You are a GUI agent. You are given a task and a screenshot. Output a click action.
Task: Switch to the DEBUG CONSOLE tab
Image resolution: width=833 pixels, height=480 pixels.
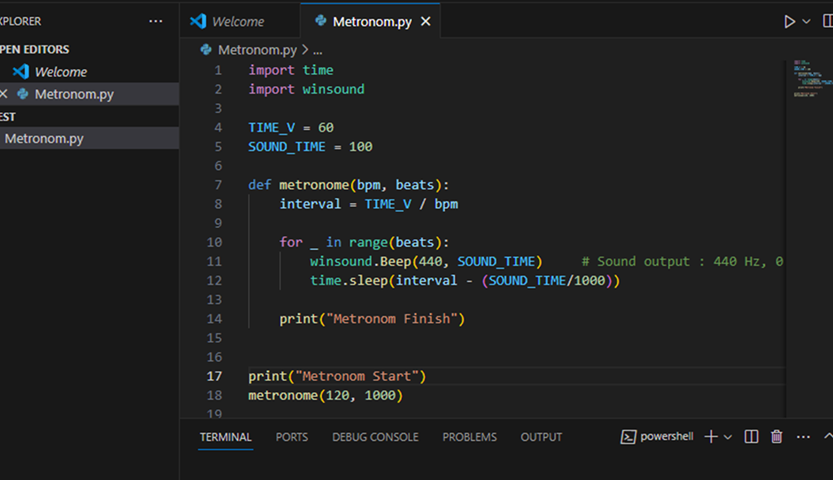click(375, 437)
